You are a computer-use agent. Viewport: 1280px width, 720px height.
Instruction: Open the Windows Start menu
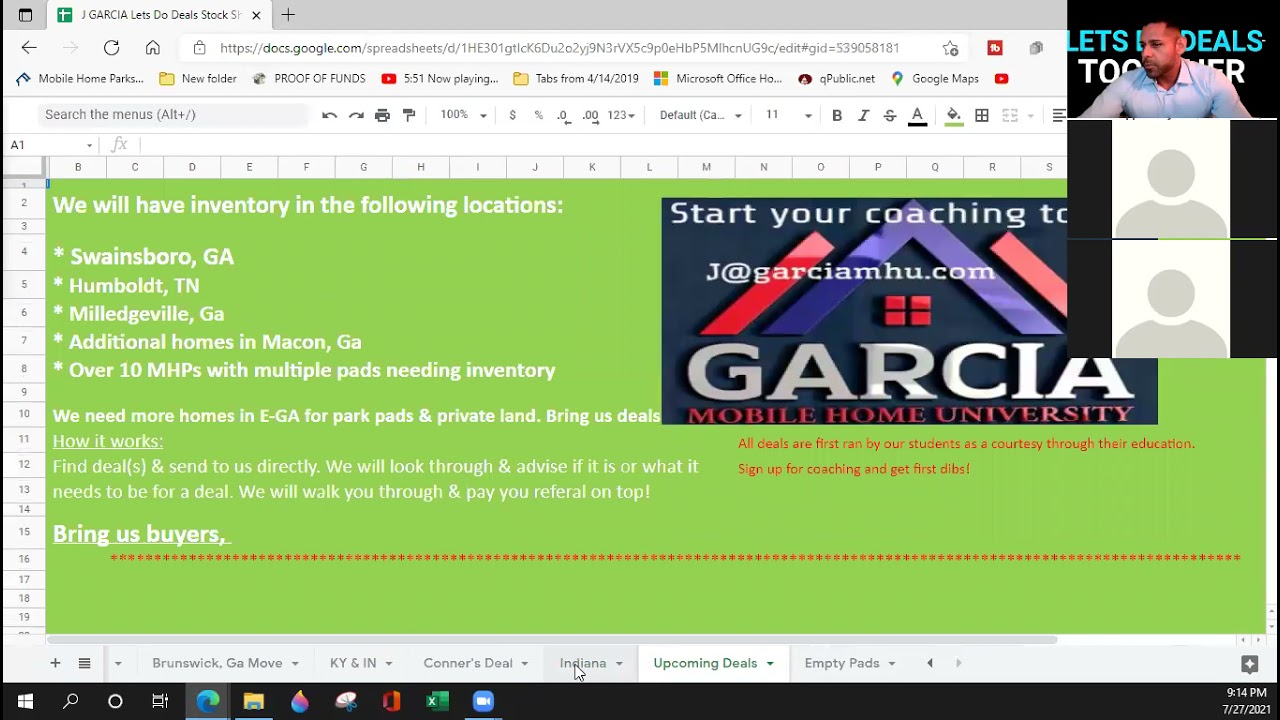tap(25, 701)
